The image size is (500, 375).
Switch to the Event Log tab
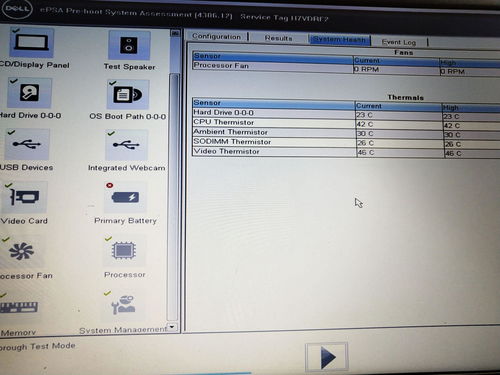pos(399,42)
